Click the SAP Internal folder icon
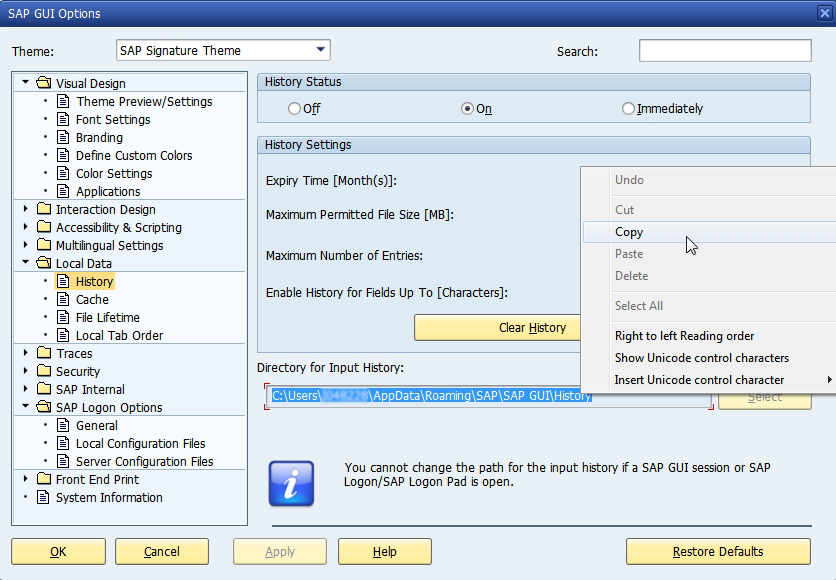Screen dimensions: 836x580 pos(44,389)
